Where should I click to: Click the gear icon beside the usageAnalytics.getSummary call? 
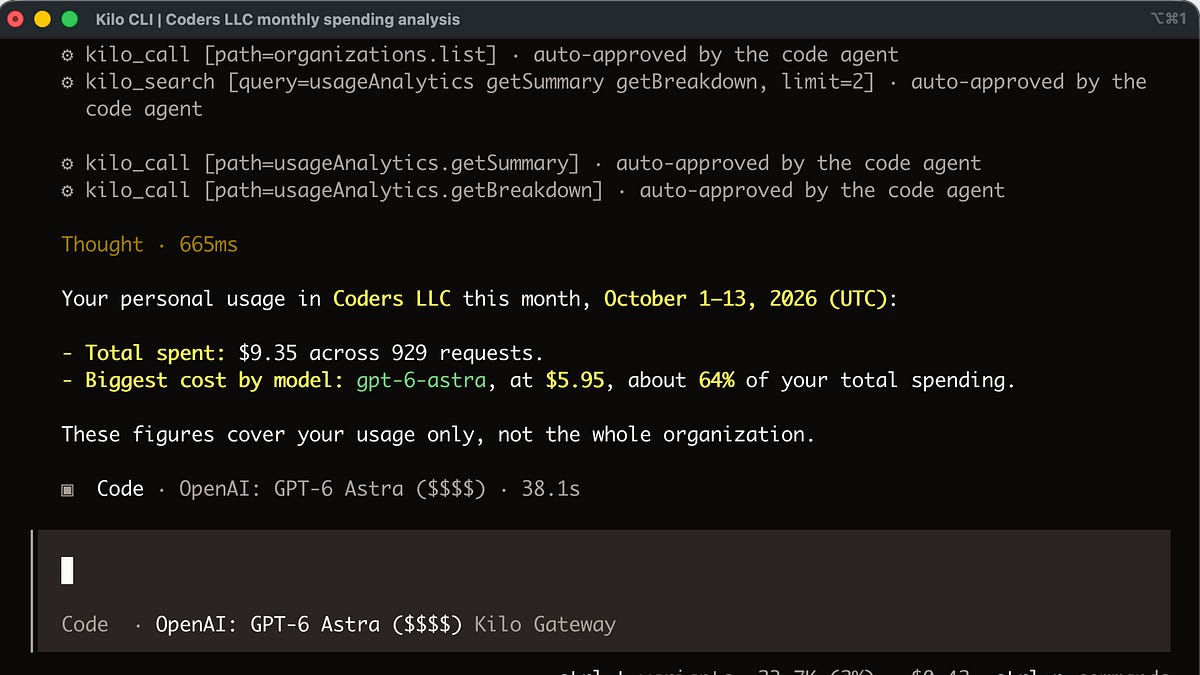67,164
